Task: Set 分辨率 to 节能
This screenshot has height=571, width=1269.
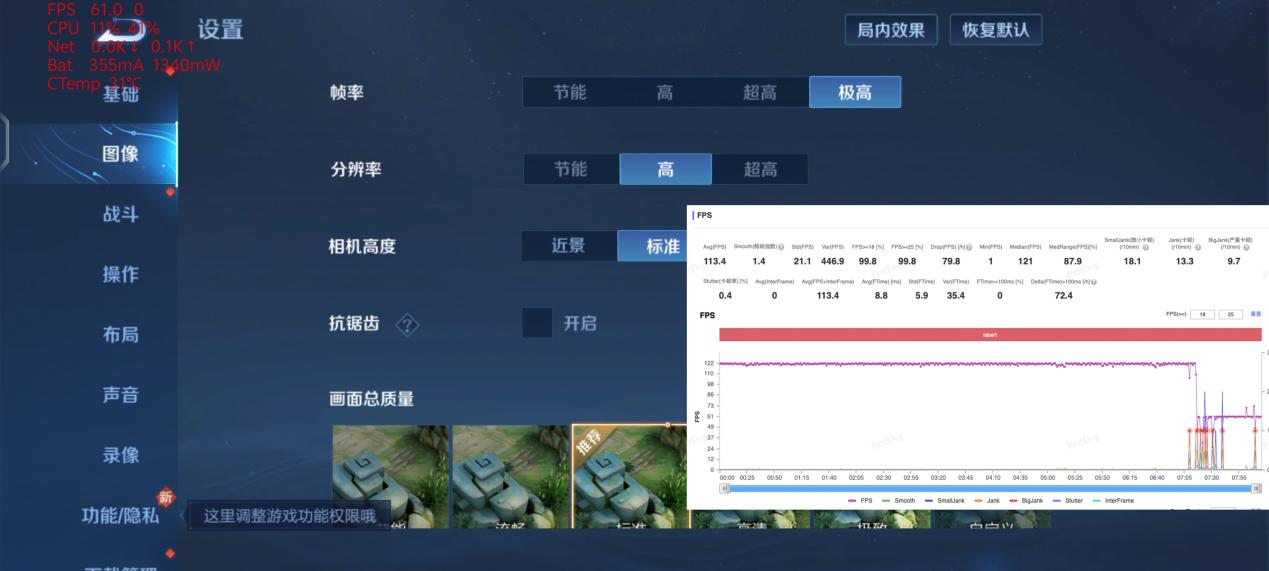Action: point(570,169)
